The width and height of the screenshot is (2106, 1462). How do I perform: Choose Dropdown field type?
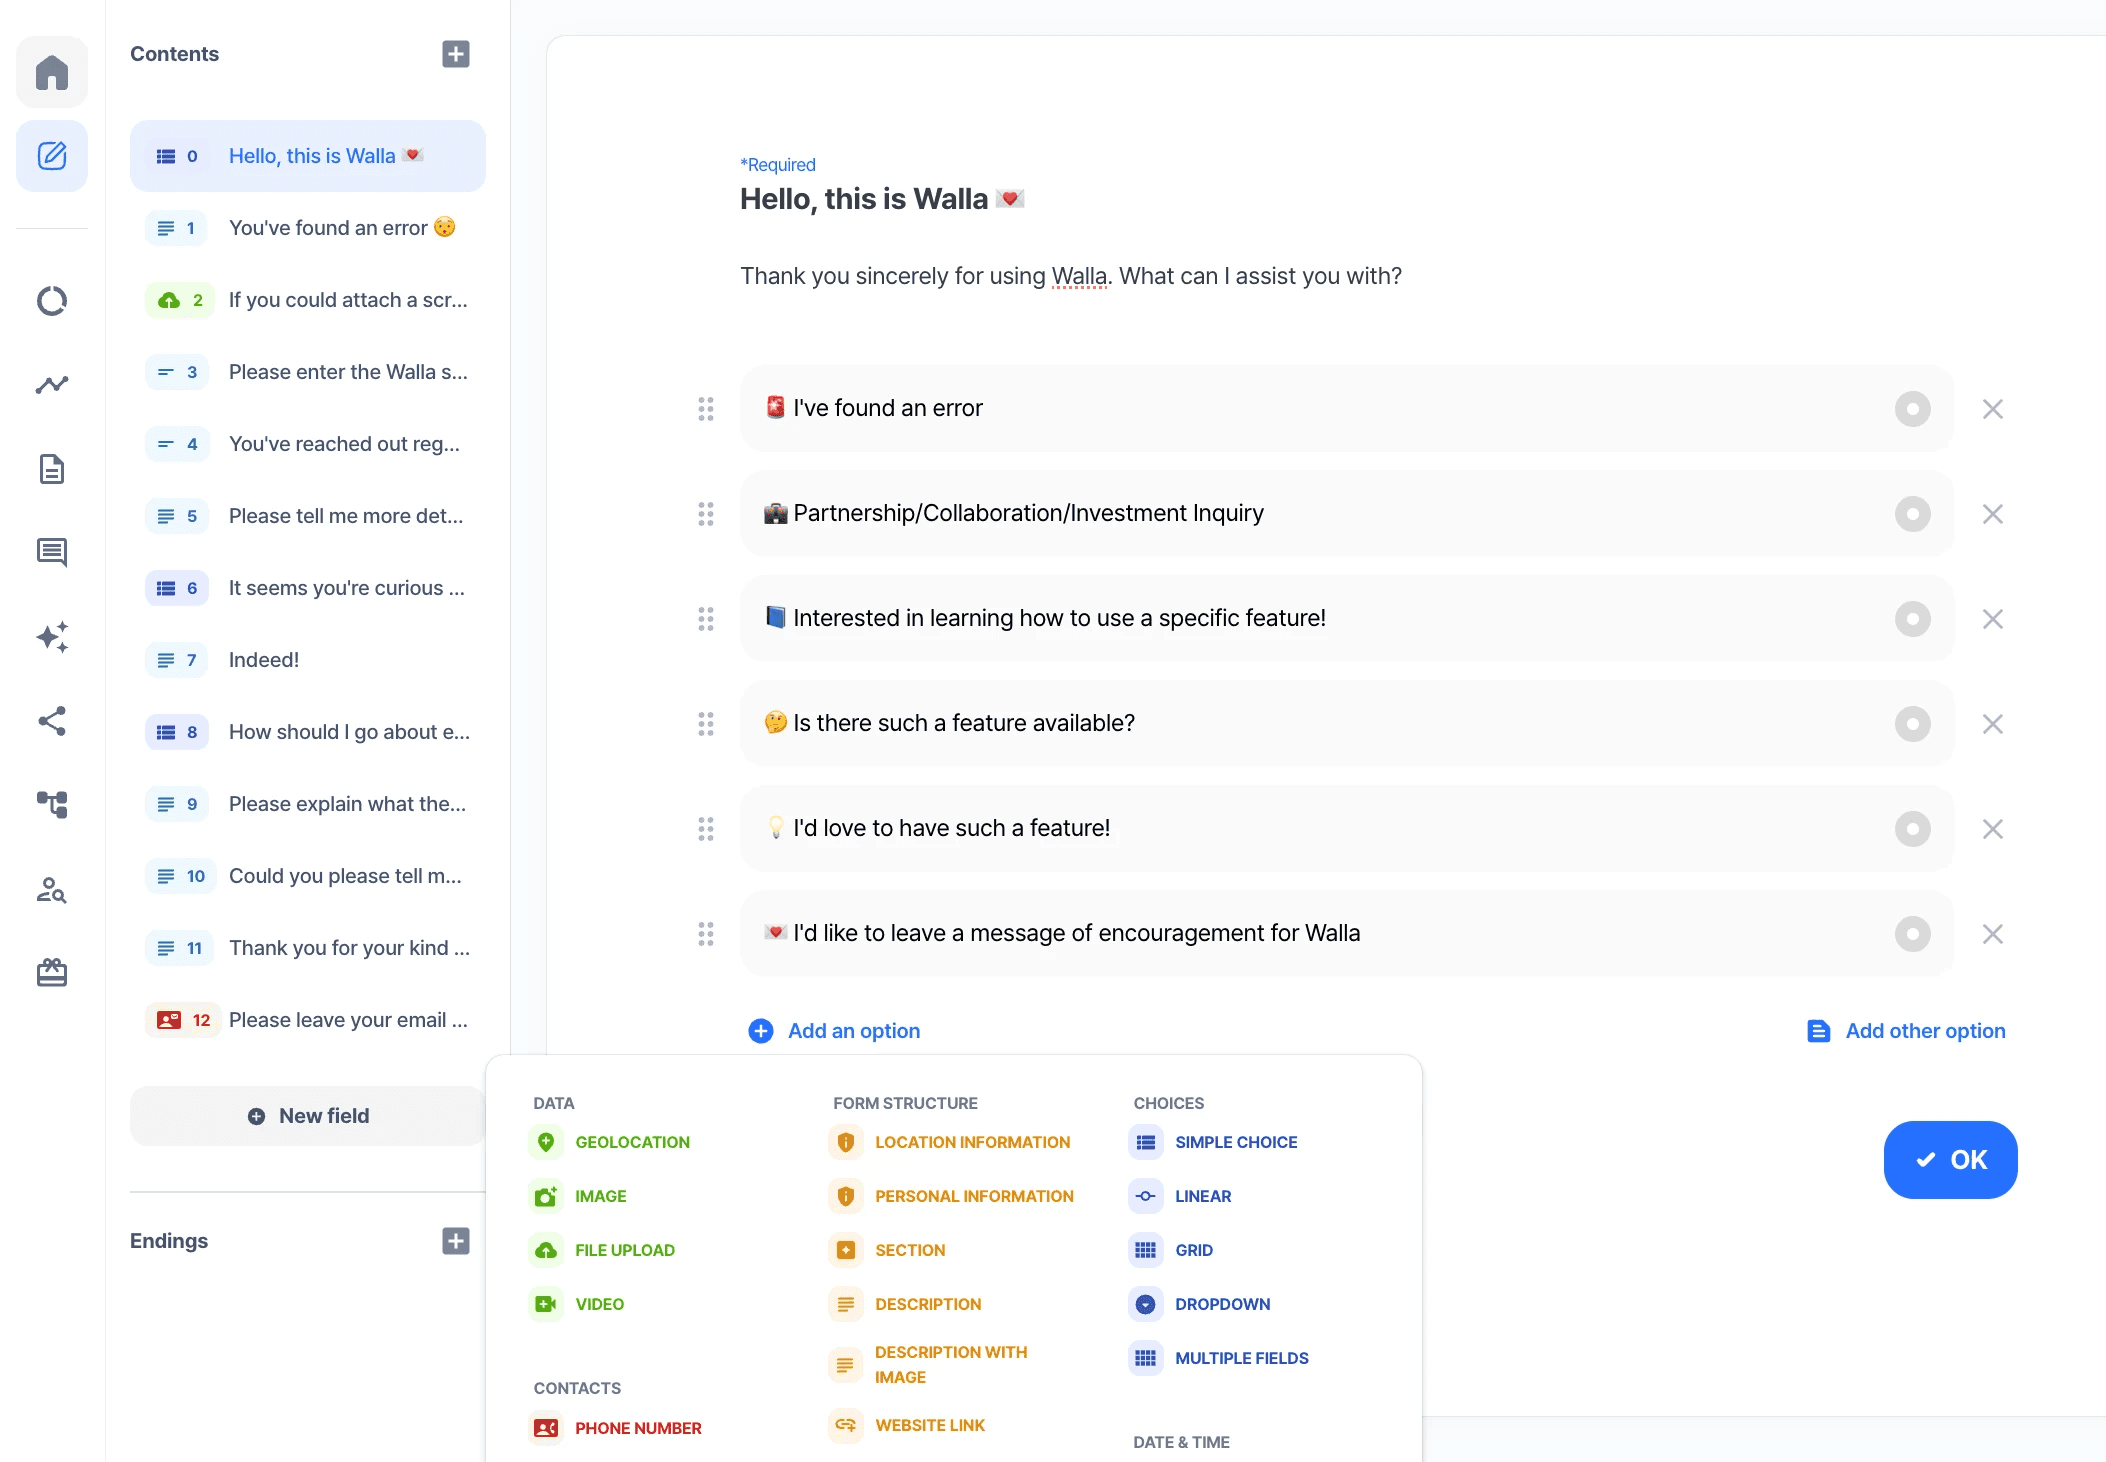click(1201, 1304)
